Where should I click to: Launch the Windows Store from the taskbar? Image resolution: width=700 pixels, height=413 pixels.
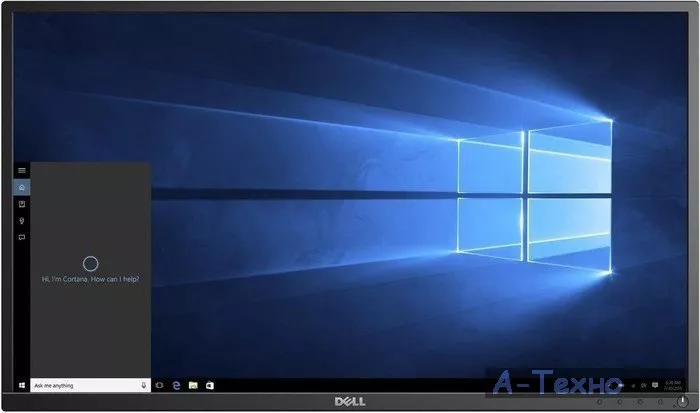210,384
